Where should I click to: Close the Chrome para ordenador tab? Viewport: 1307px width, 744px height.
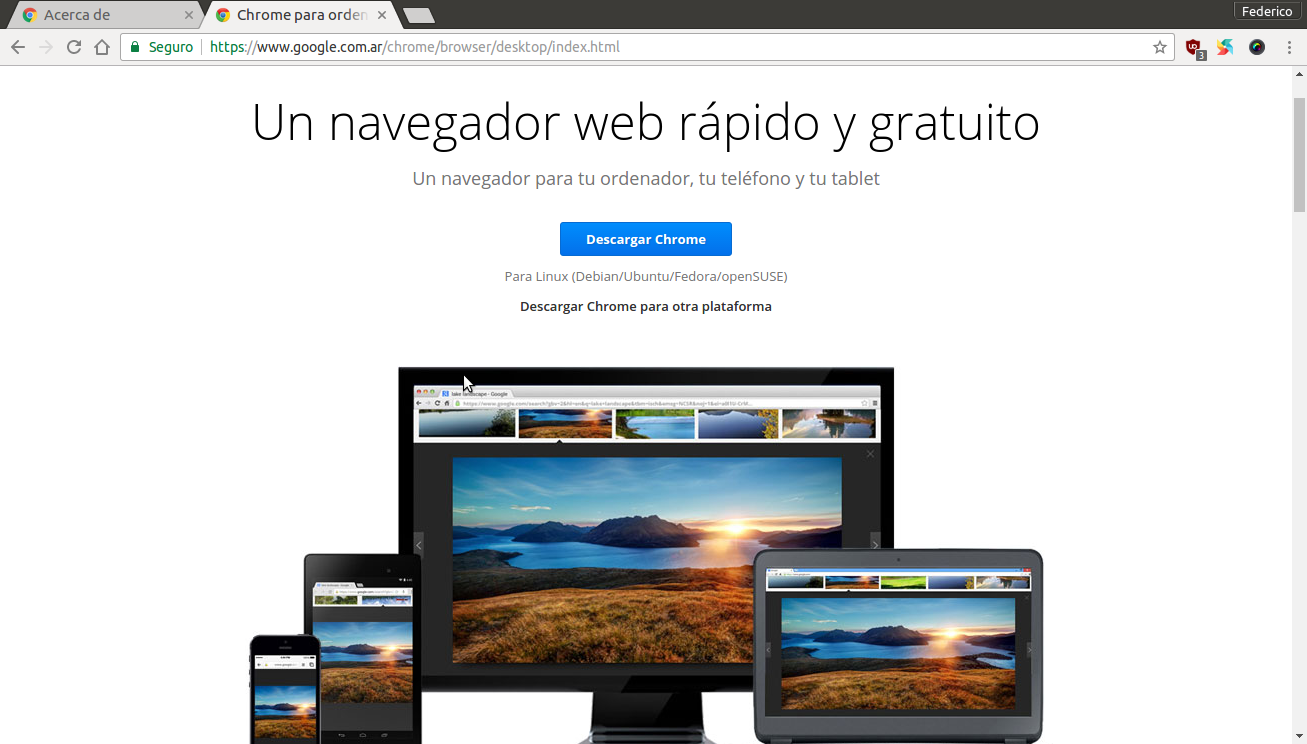point(382,15)
